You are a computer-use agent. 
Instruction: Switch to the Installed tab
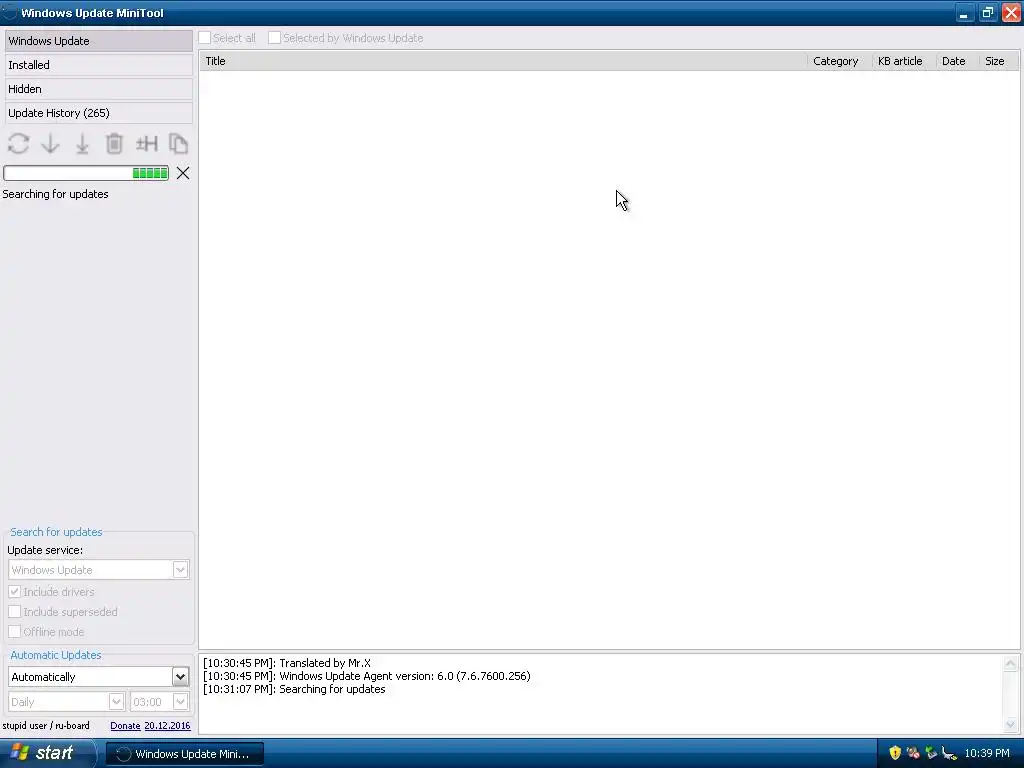pos(99,65)
